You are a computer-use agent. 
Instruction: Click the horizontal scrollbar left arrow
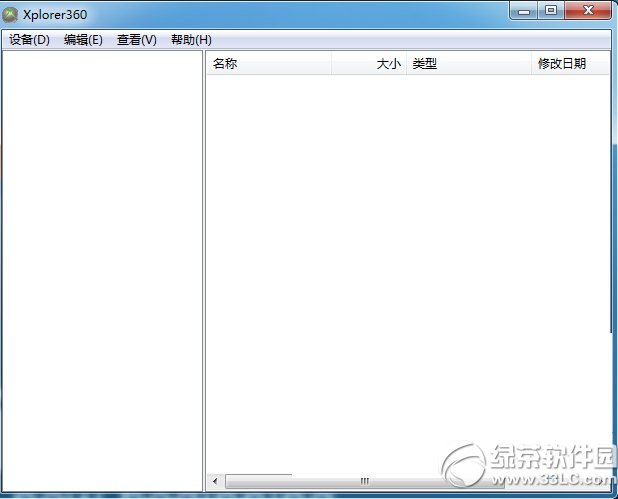(x=215, y=481)
